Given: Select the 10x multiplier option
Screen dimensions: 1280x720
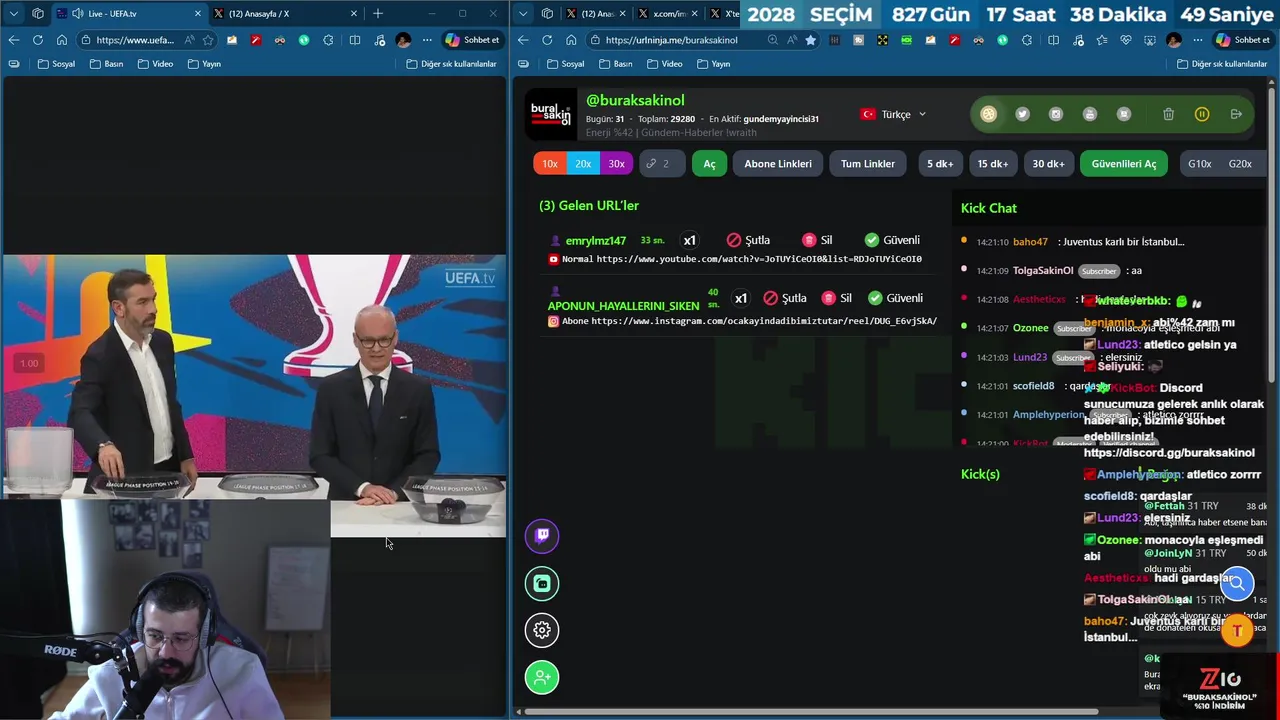Looking at the screenshot, I should 550,164.
